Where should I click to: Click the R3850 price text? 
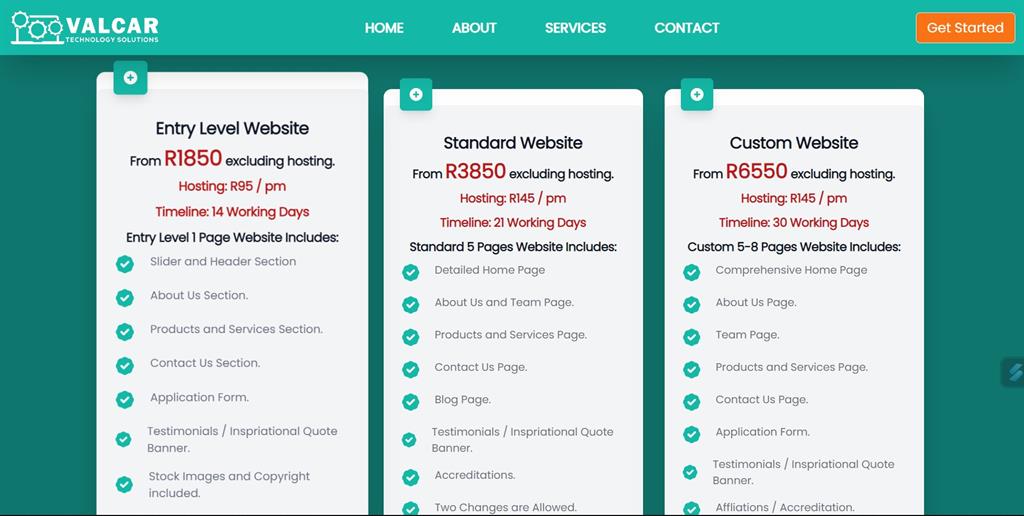(x=475, y=172)
